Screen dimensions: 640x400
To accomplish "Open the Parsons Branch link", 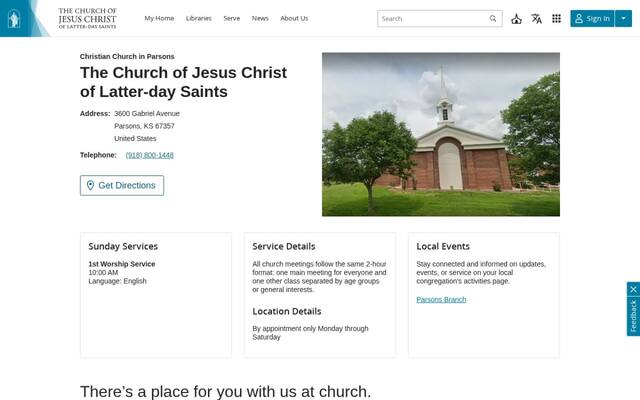I will click(441, 300).
